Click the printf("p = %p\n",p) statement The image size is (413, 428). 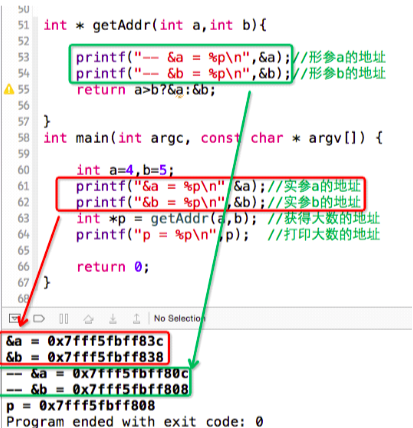163,235
